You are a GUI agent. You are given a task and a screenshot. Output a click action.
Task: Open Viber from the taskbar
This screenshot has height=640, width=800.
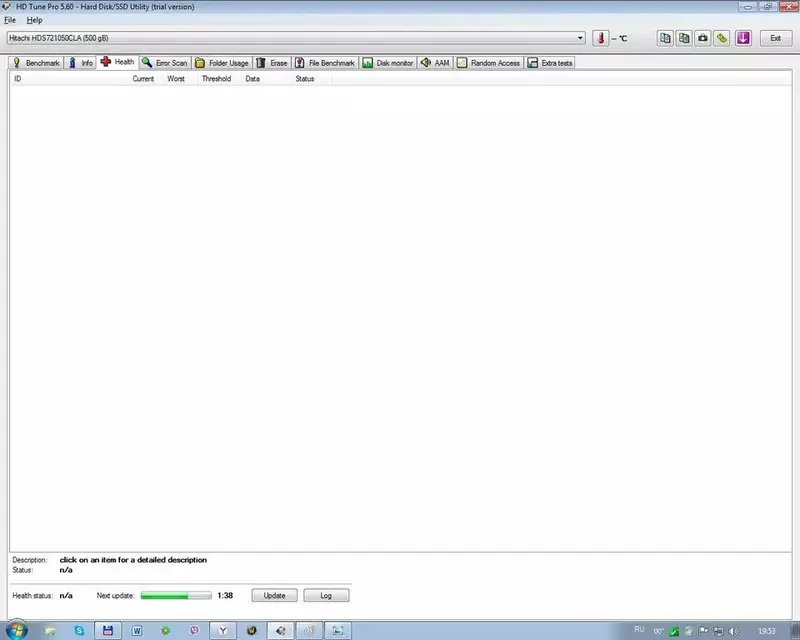click(x=194, y=631)
